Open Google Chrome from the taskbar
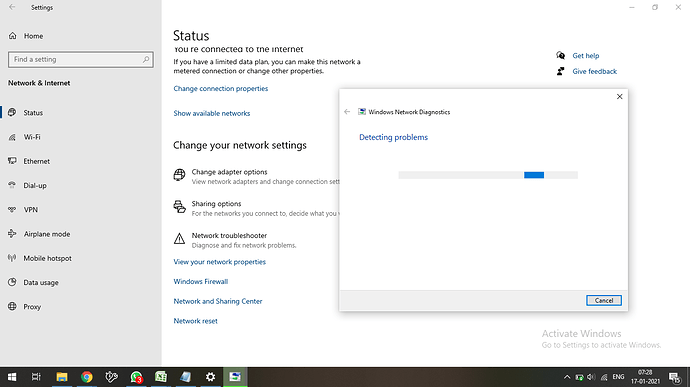 coord(87,377)
